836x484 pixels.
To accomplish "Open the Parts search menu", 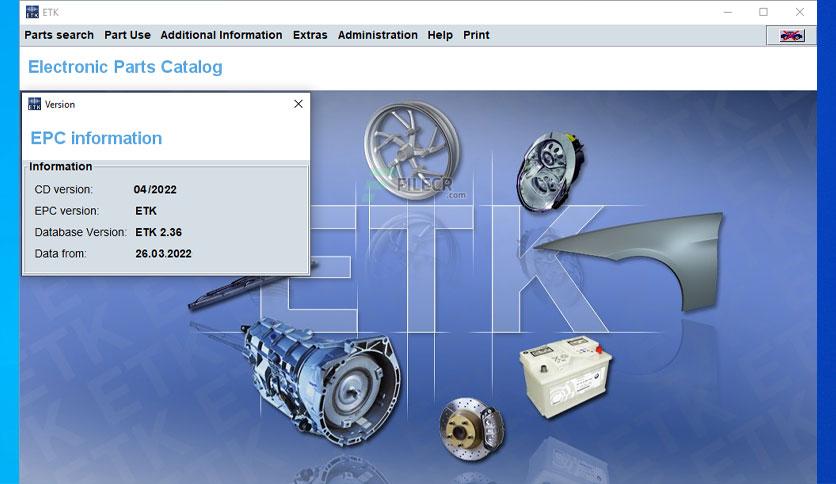I will pos(59,35).
